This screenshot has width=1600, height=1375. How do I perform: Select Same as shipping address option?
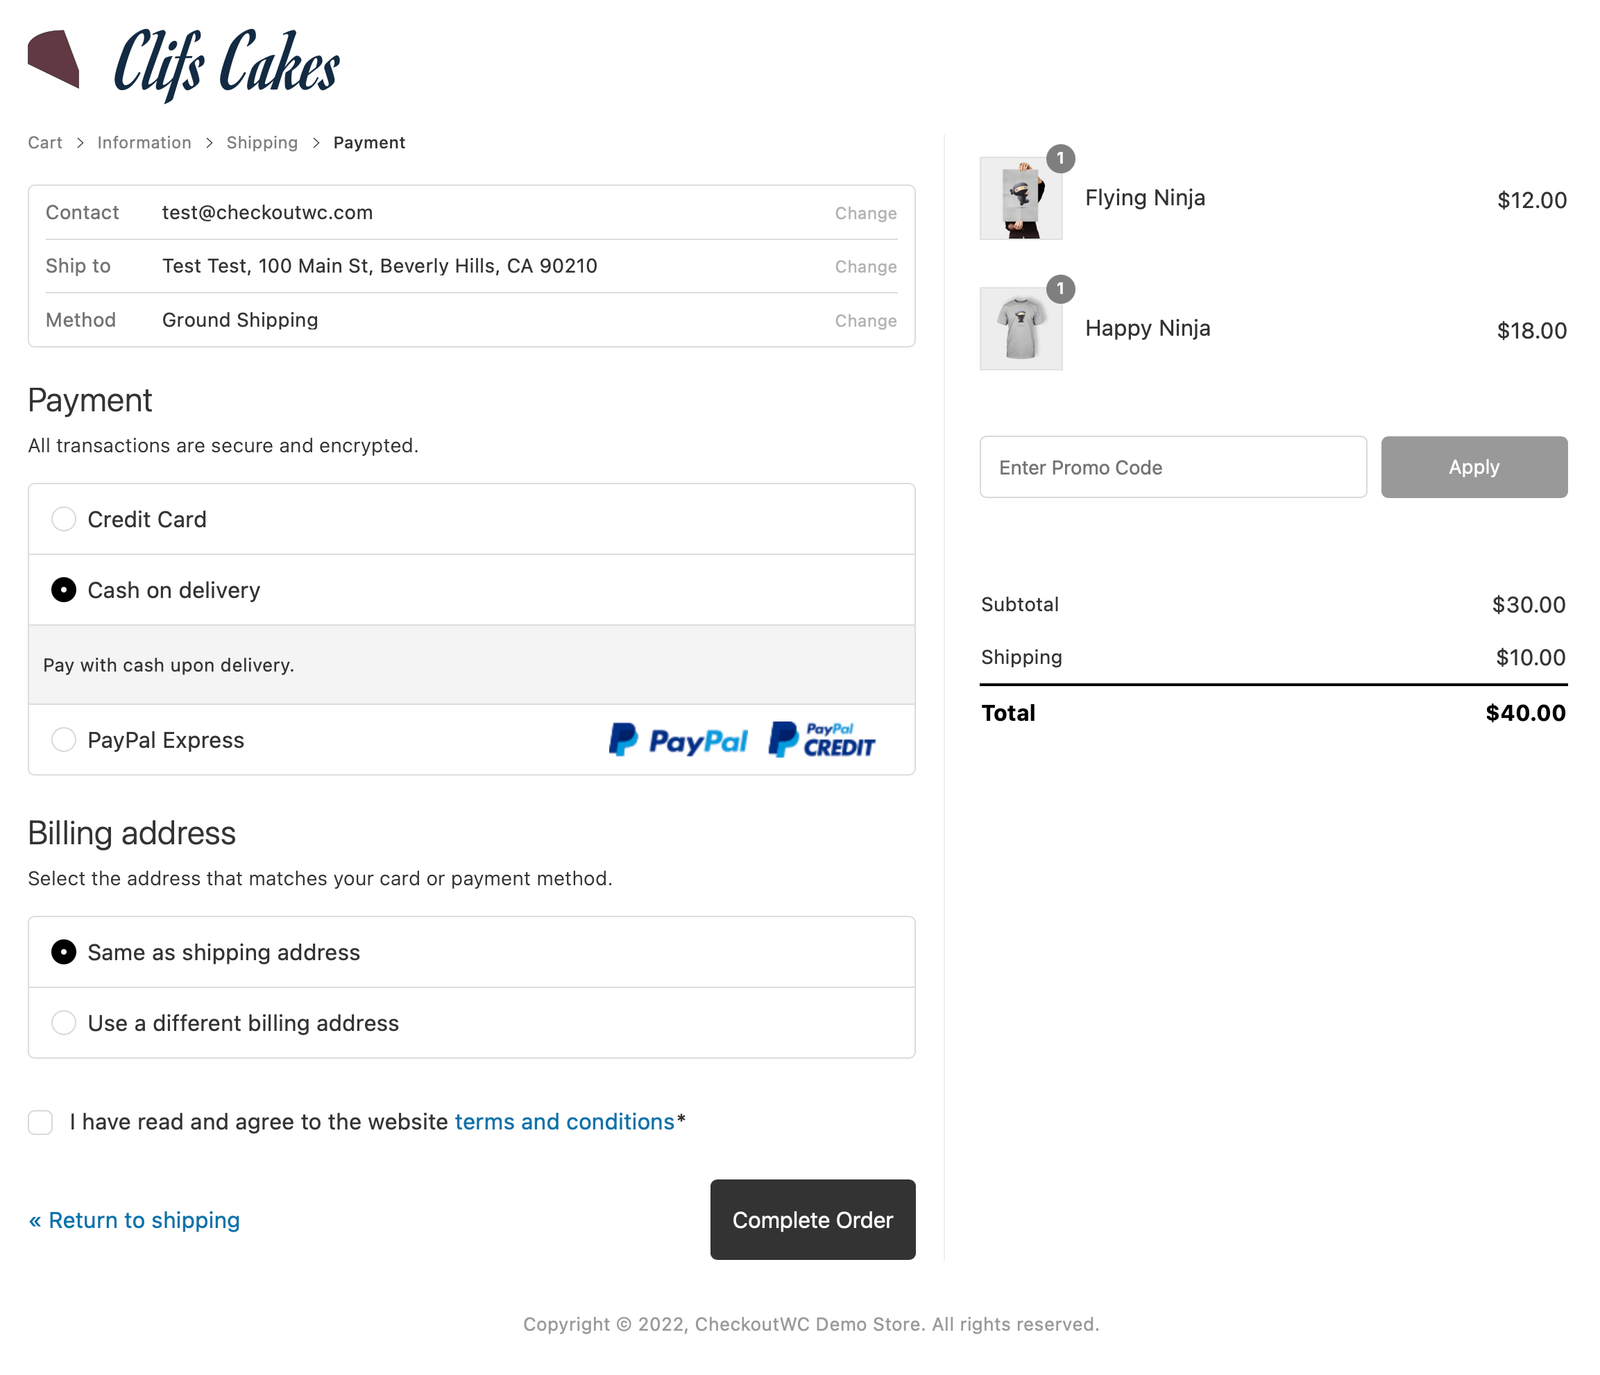click(x=64, y=952)
